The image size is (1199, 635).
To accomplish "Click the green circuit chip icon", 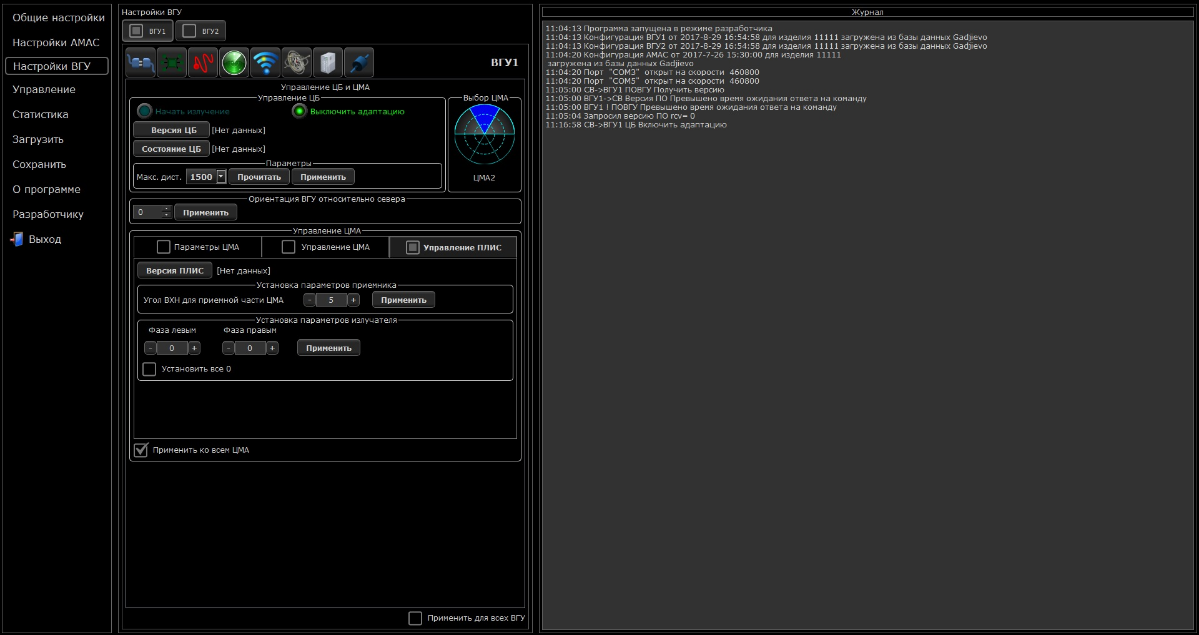I will pos(172,63).
